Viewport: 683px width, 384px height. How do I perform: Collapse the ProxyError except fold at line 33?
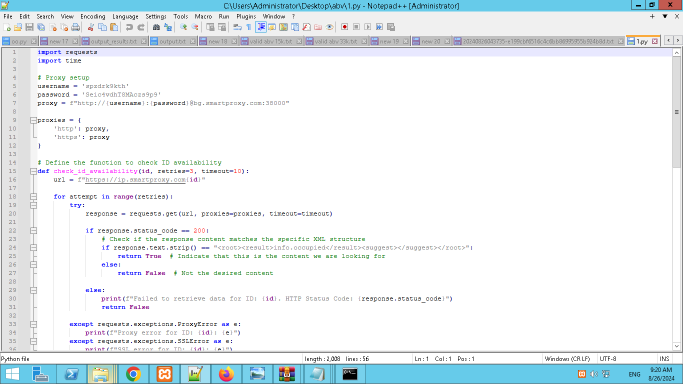pyautogui.click(x=34, y=324)
